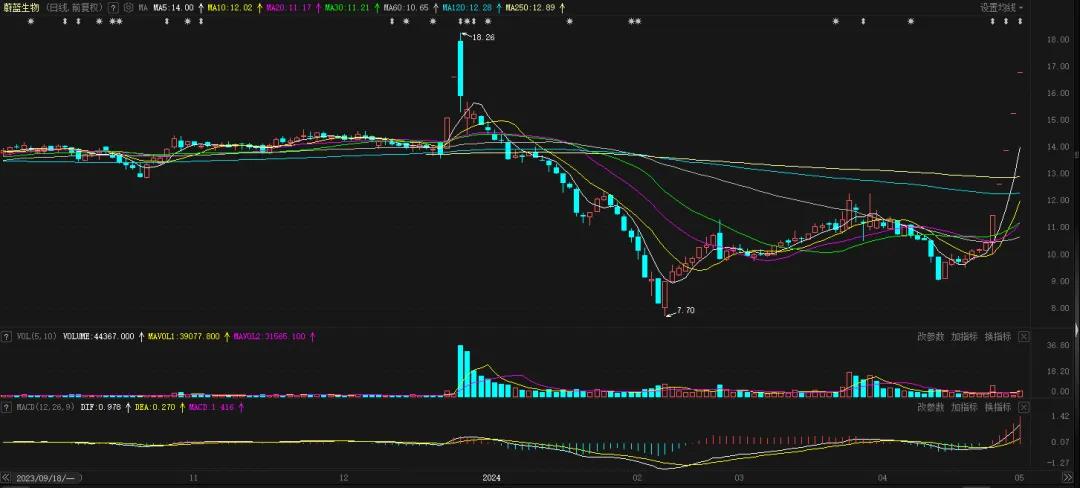Expand the 设置均线 dropdown

(1001, 8)
